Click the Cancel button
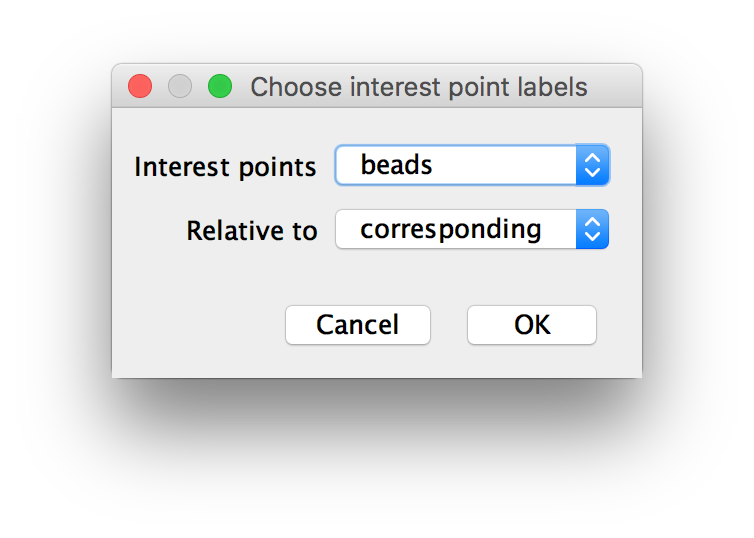The height and width of the screenshot is (538, 754). [358, 325]
